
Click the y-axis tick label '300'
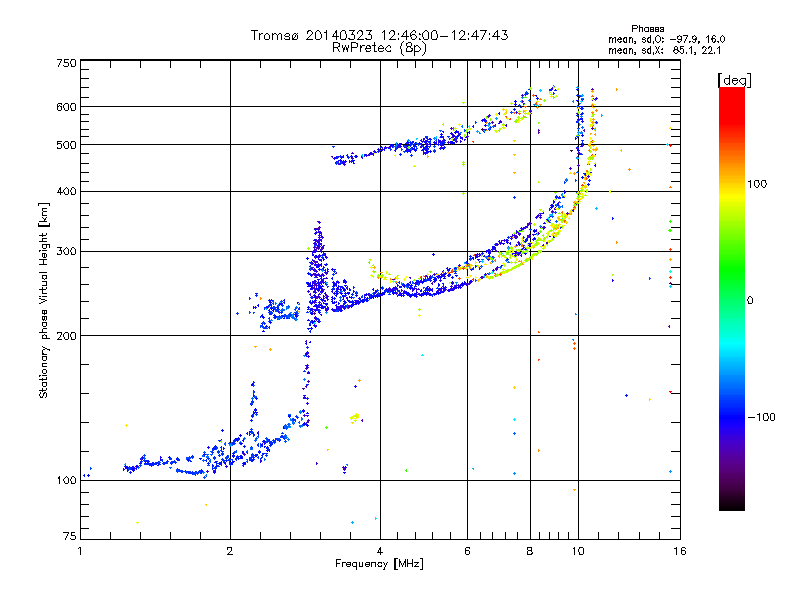(67, 252)
